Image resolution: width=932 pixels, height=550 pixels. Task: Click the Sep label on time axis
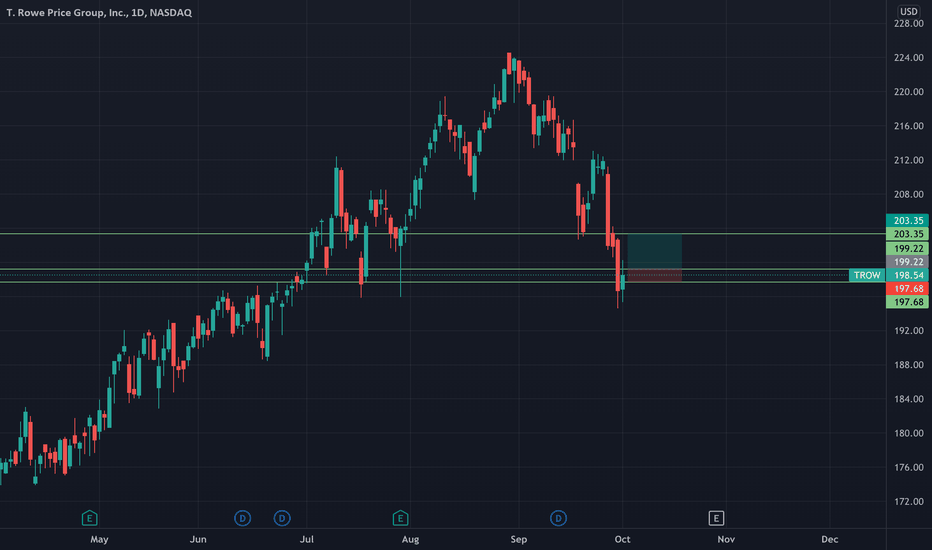519,540
